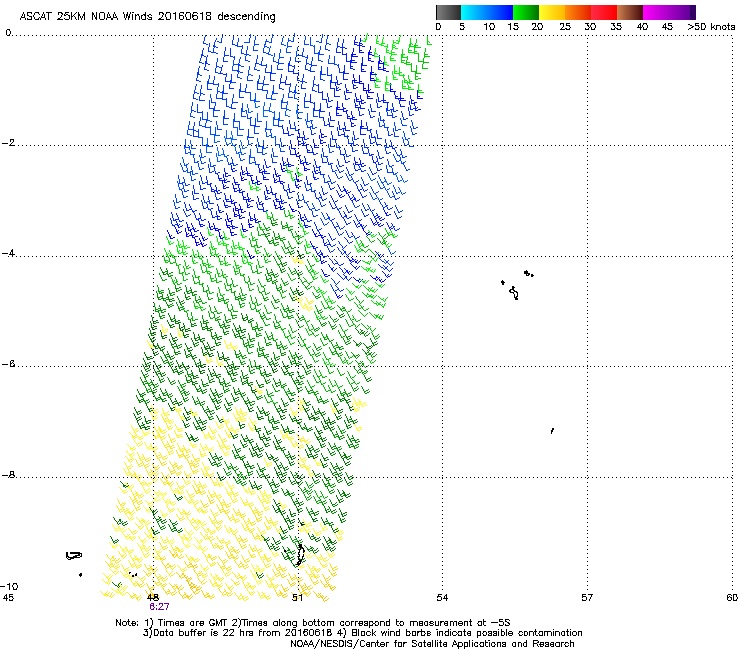Click the ASCAT 25KM NOAA Winds title
This screenshot has width=740, height=650.
point(147,16)
